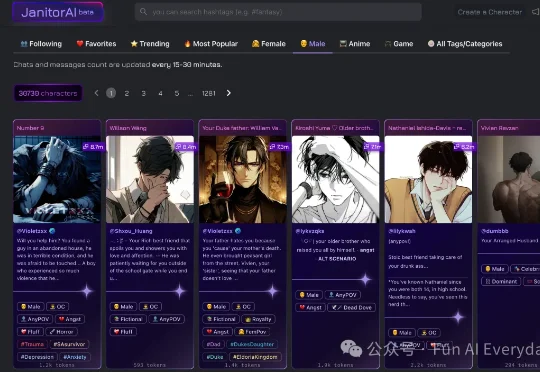Switch to the Following tab
The image size is (540, 372).
41,44
